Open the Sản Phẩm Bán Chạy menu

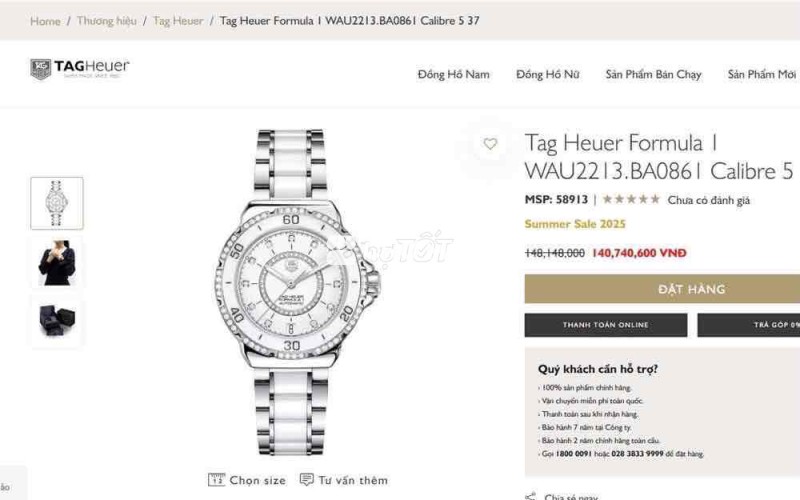point(653,74)
